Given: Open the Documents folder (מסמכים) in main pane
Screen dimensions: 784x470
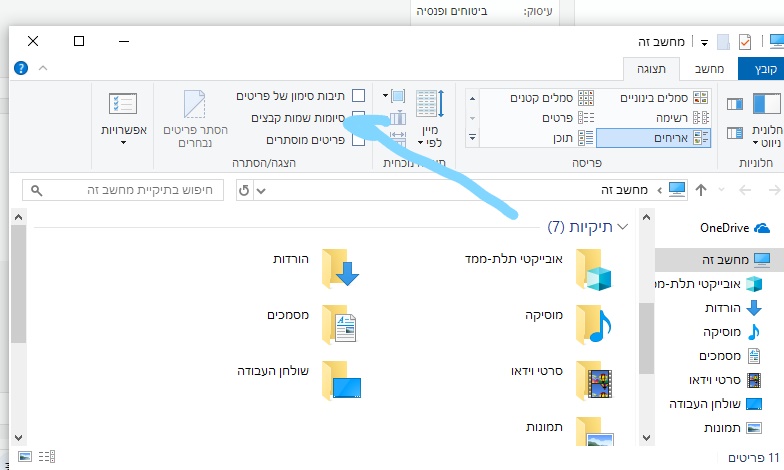Looking at the screenshot, I should click(x=313, y=325).
